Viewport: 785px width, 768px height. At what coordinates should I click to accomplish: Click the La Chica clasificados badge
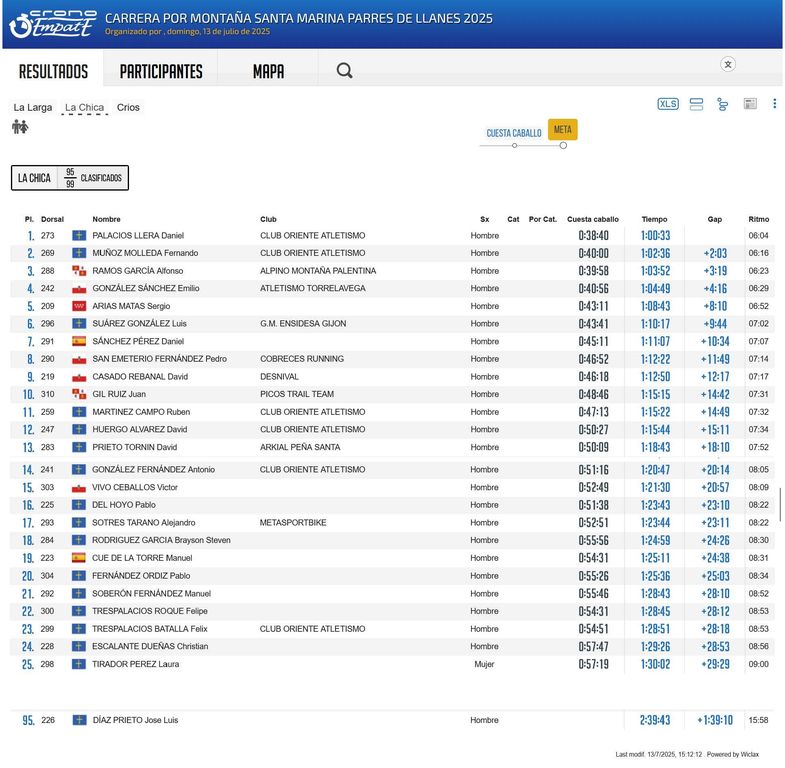[x=70, y=178]
